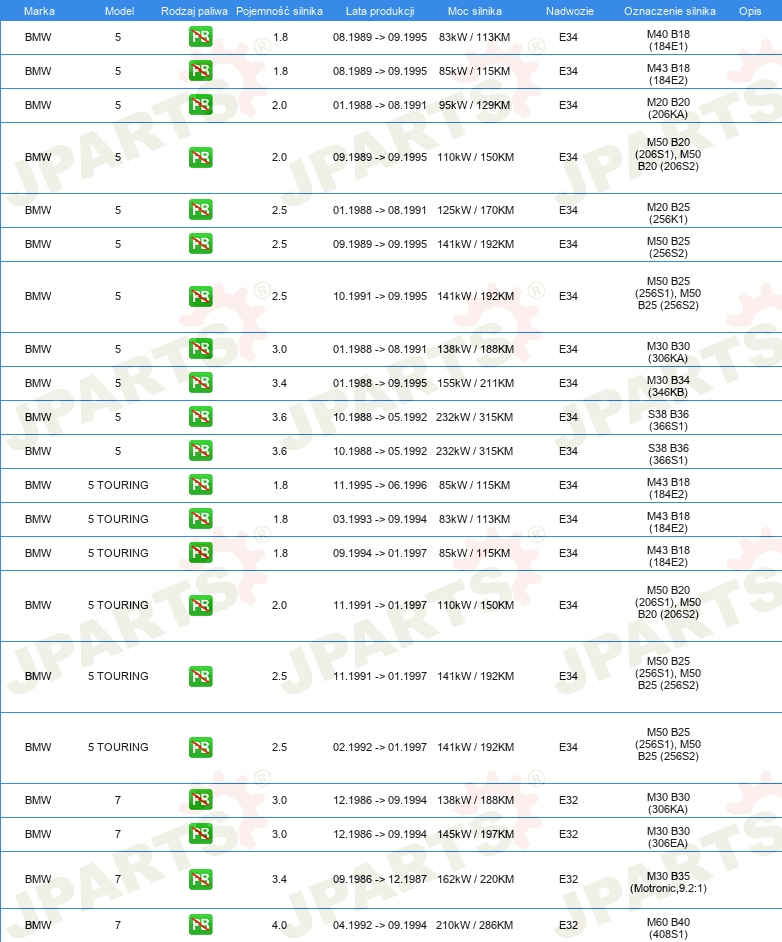
Task: Select engine code 'M30 B30 (306EA)'
Action: (668, 837)
